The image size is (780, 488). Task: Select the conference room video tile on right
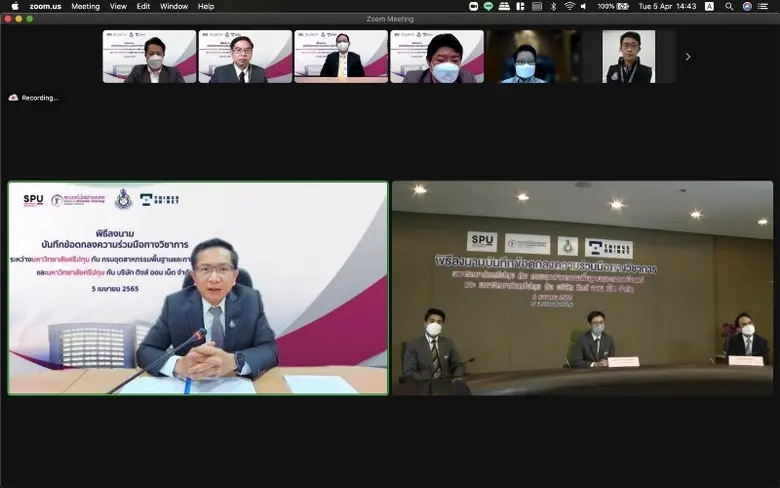pos(582,288)
